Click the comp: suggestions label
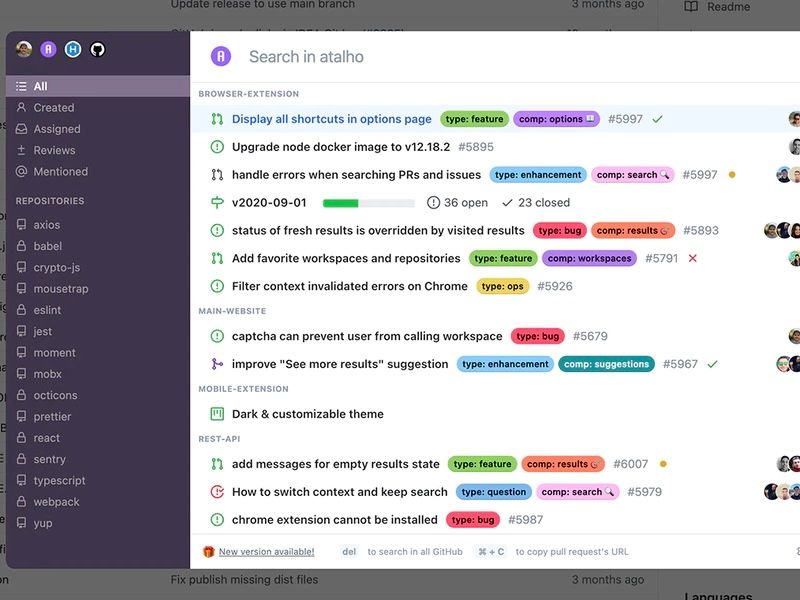Screen dimensions: 800x600 606,364
